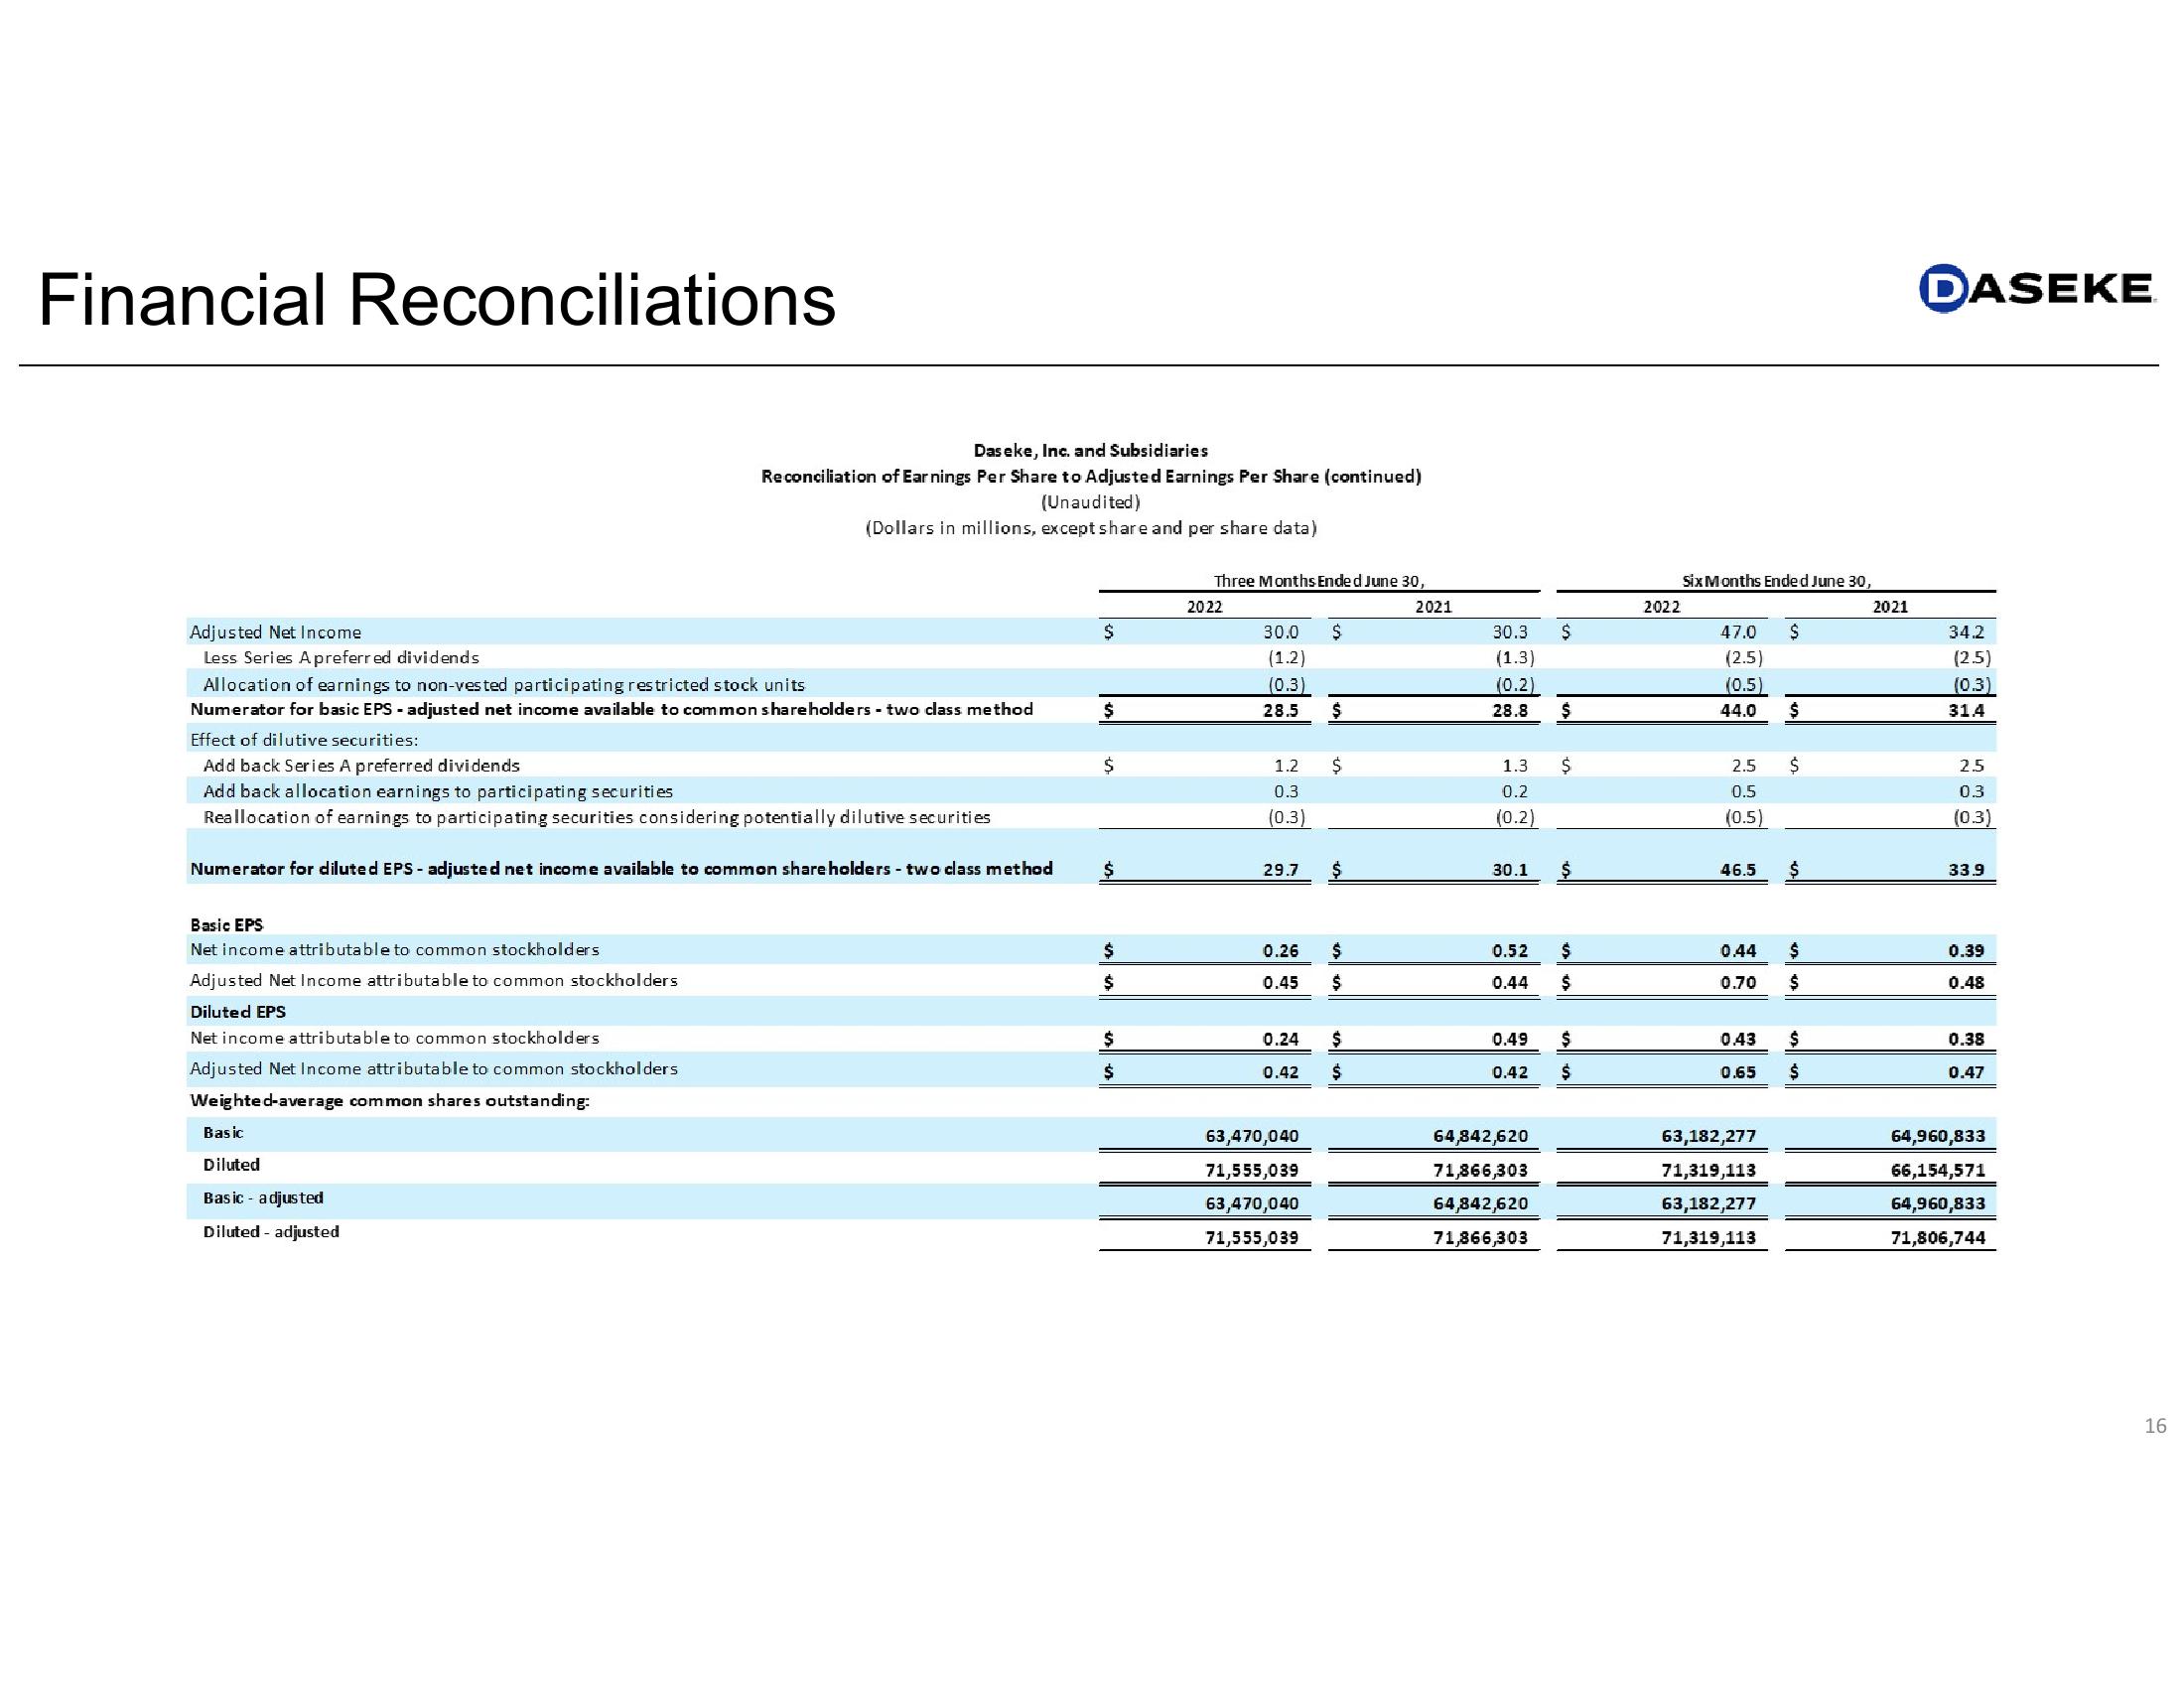Select the value 33.9 diluted EPS numerator
The height and width of the screenshot is (1688, 2184).
(1966, 870)
